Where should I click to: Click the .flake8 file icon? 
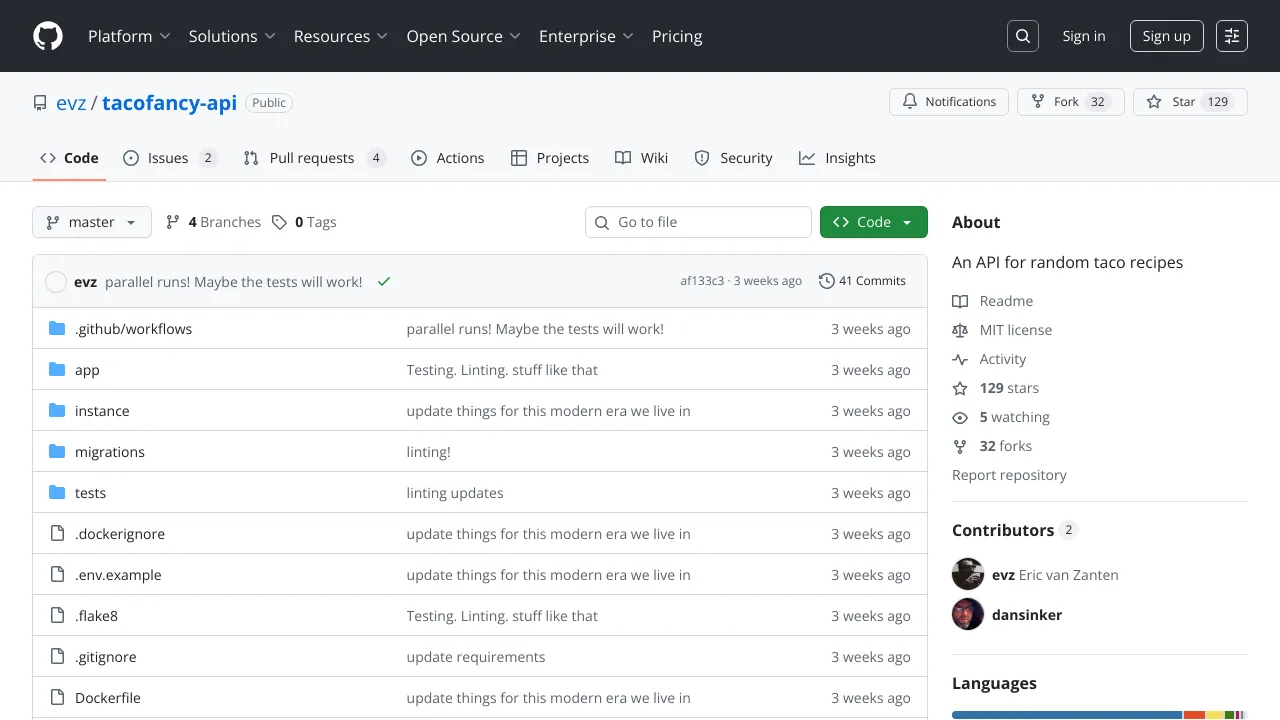[57, 616]
